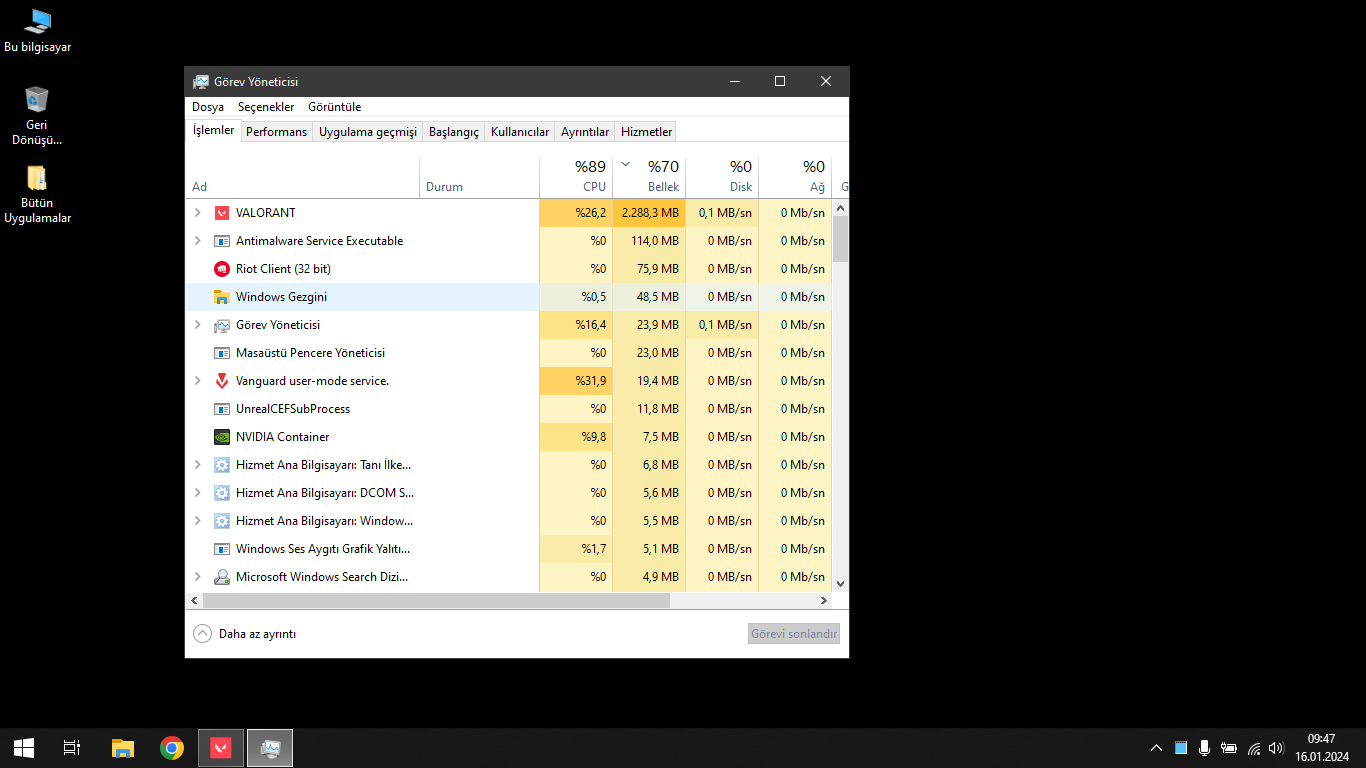Click Vanguard's CPU value %31,9
This screenshot has width=1366, height=768.
(576, 381)
